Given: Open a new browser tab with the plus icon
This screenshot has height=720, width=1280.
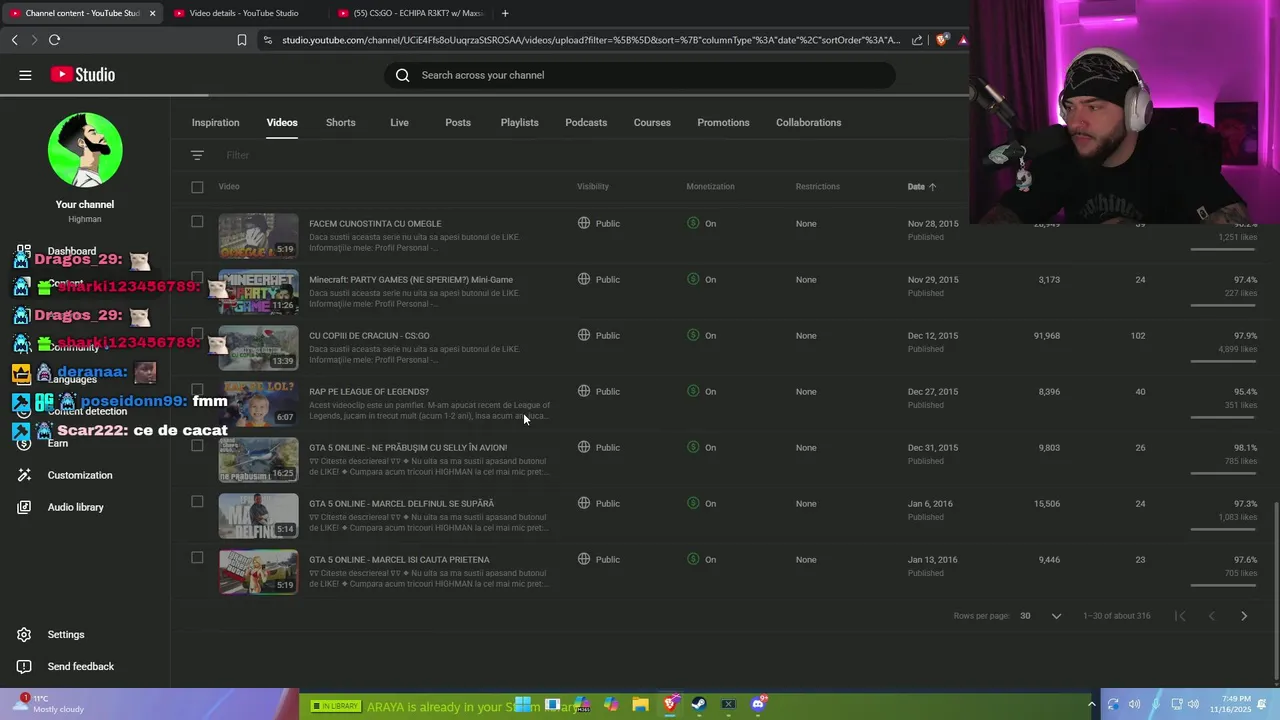Looking at the screenshot, I should click(x=505, y=13).
